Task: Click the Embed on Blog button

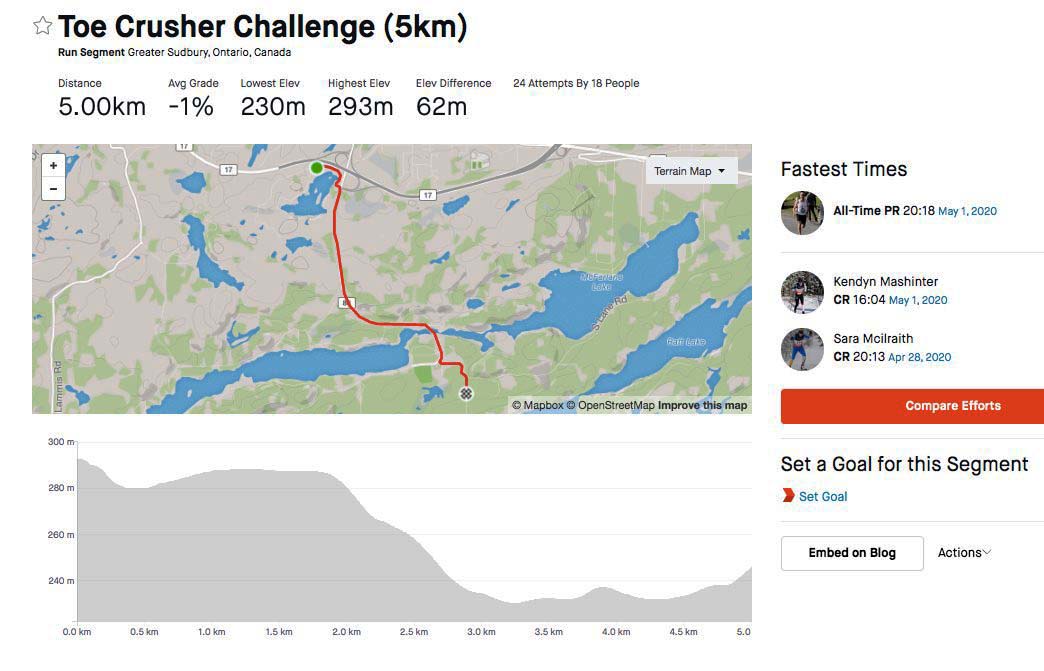Action: (852, 553)
